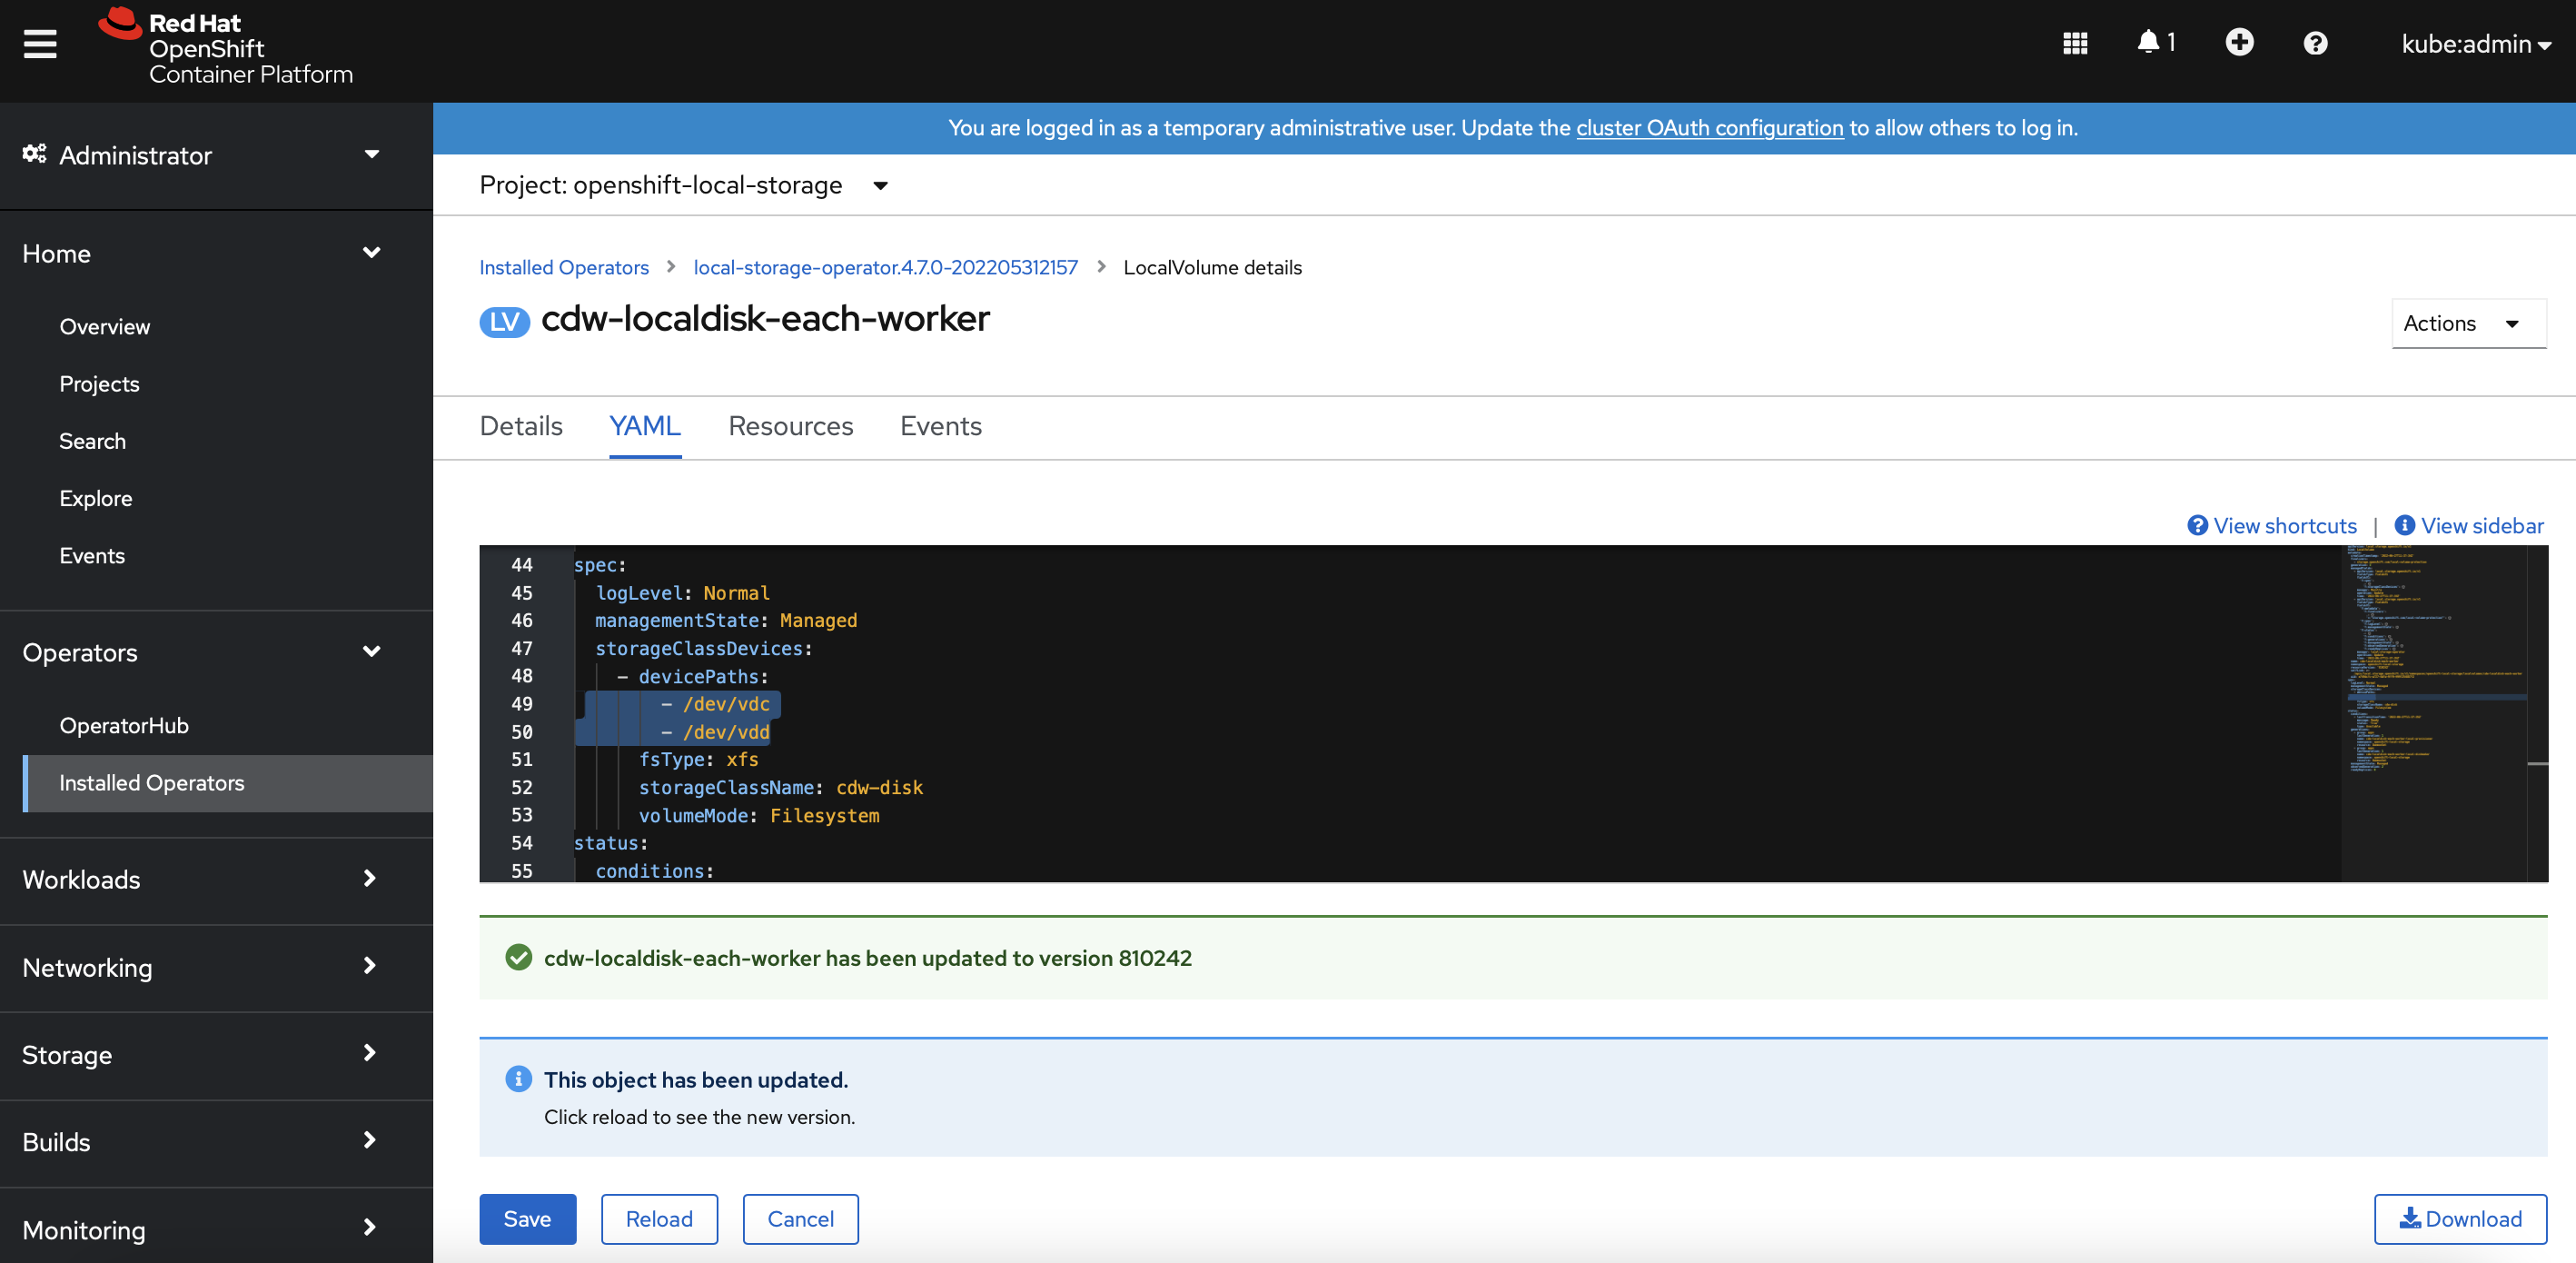Viewport: 2576px width, 1263px height.
Task: Click the notifications bell icon
Action: click(x=2148, y=42)
